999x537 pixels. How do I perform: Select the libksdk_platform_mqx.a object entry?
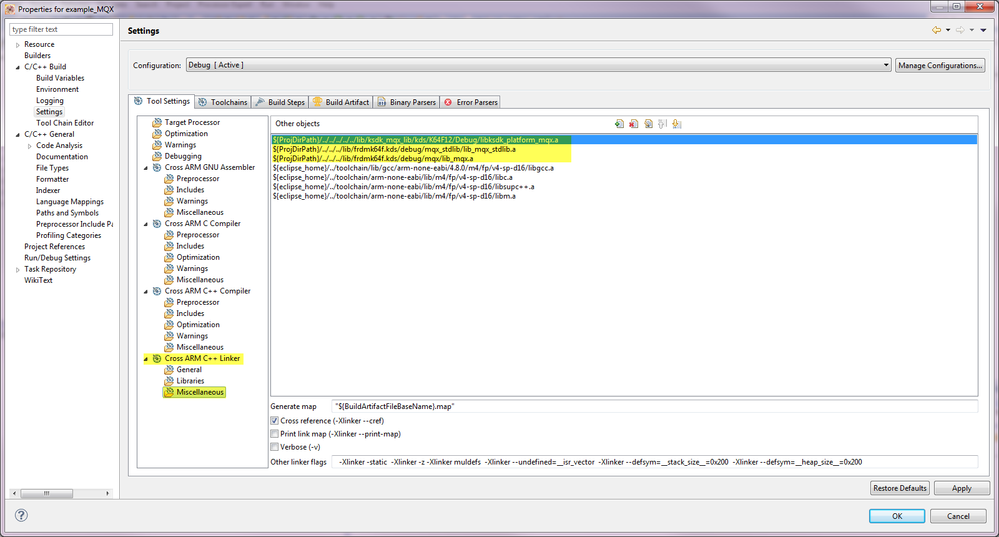point(624,140)
